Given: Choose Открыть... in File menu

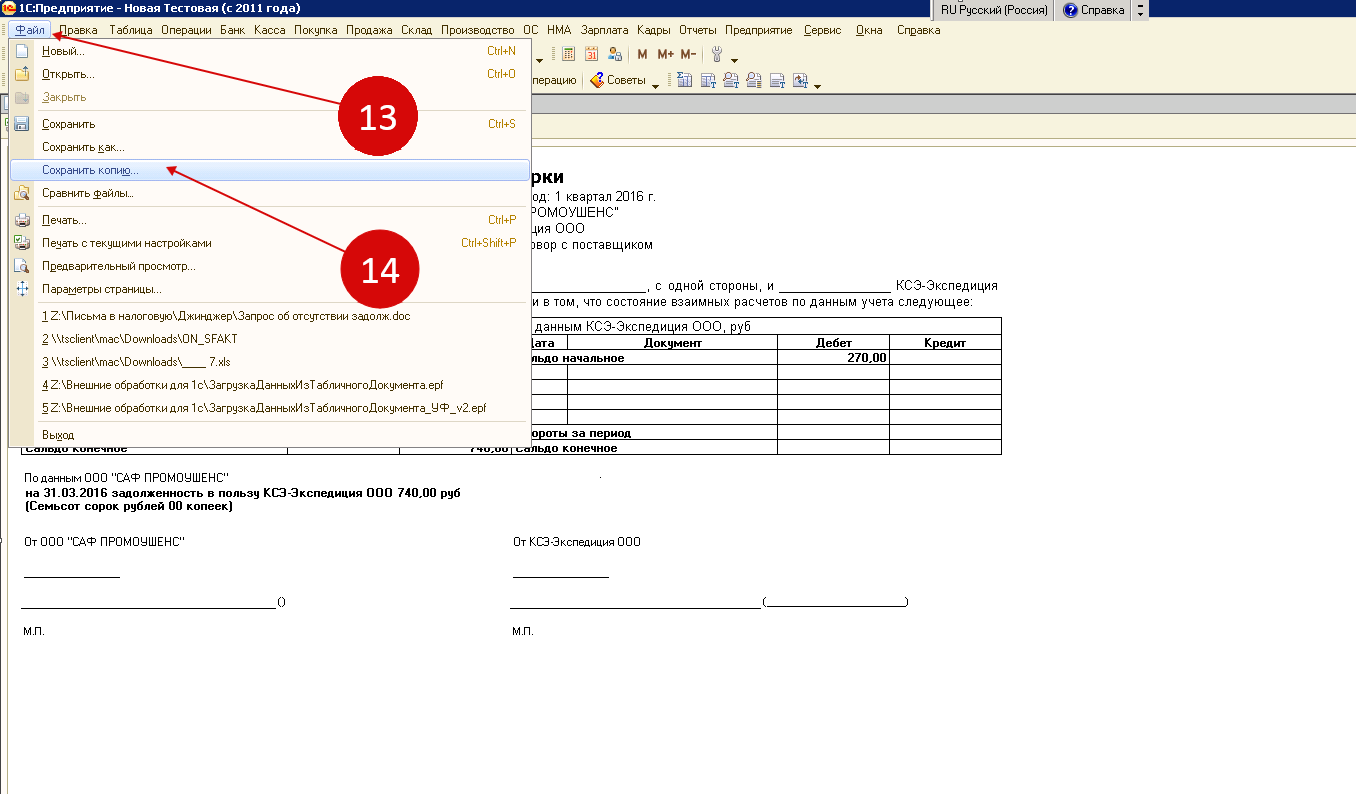Looking at the screenshot, I should pyautogui.click(x=269, y=74).
